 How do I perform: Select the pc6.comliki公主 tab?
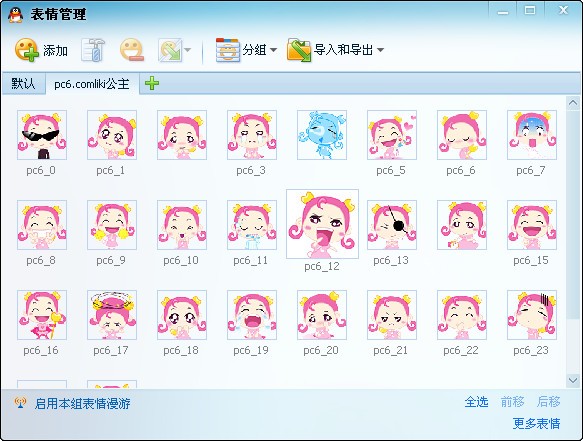coord(92,84)
